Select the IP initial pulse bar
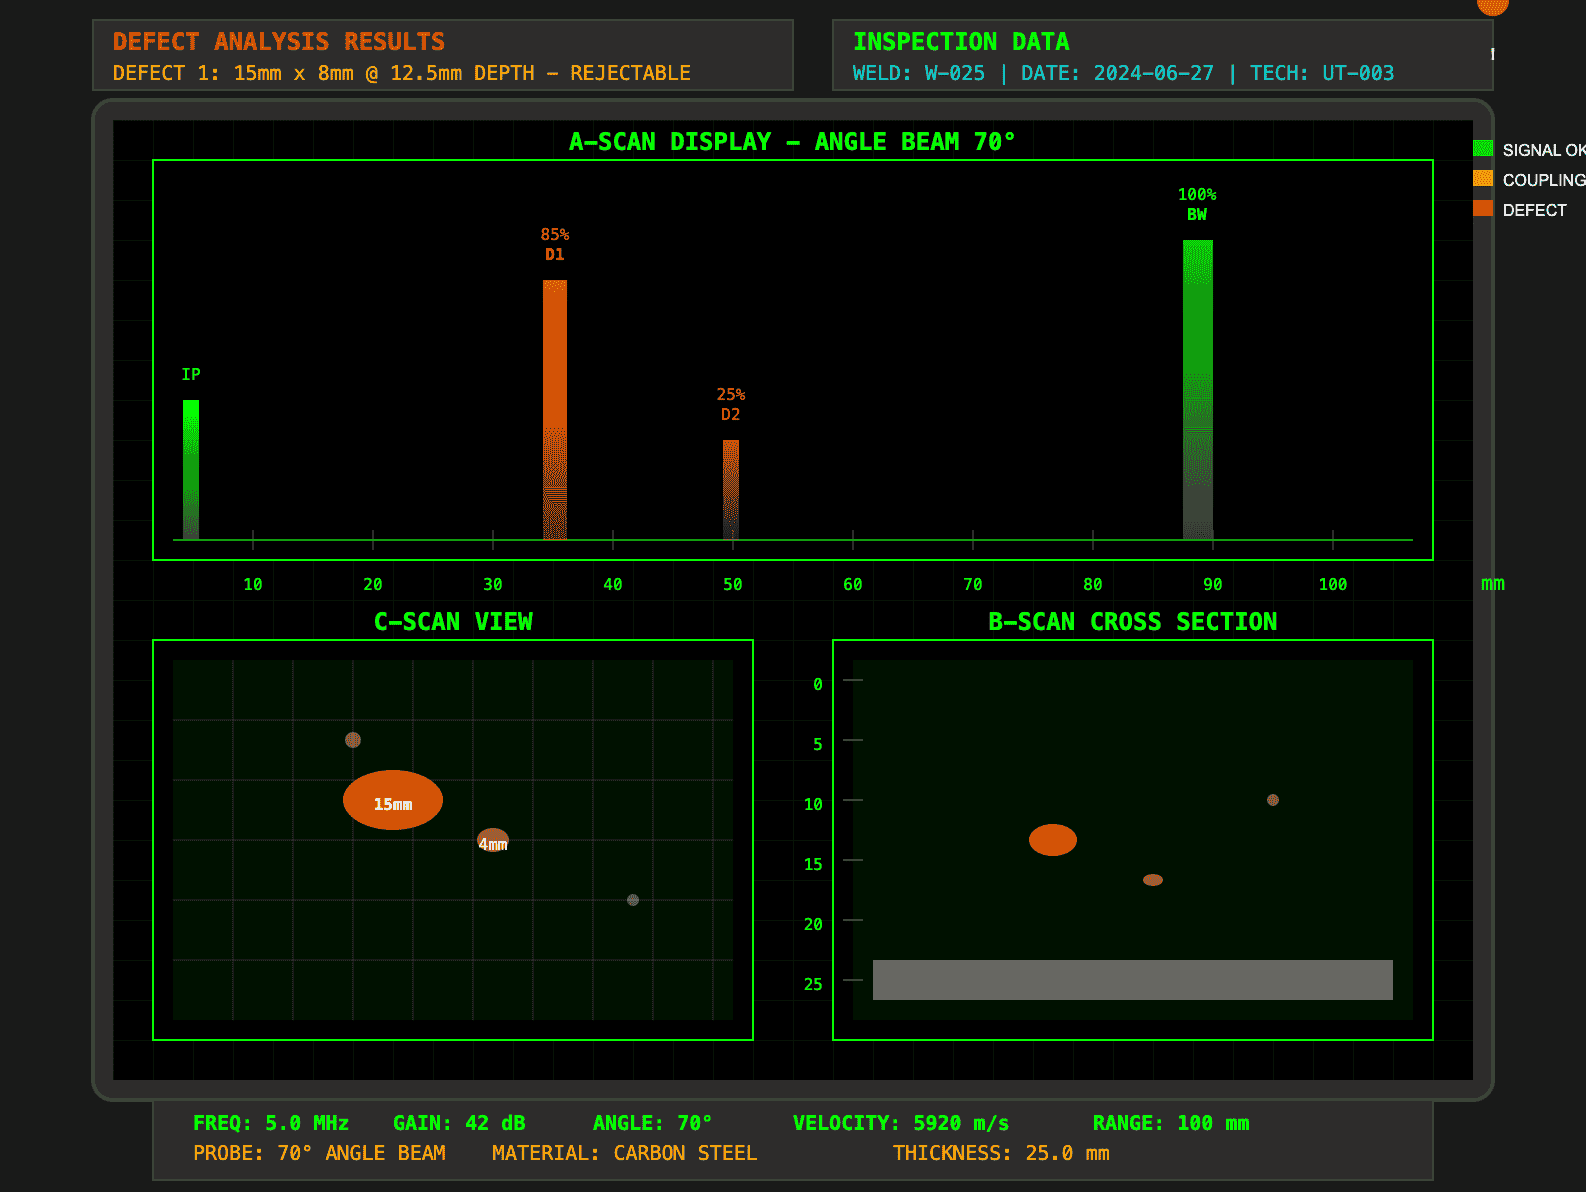Screen dimensions: 1586x1192 pos(191,470)
